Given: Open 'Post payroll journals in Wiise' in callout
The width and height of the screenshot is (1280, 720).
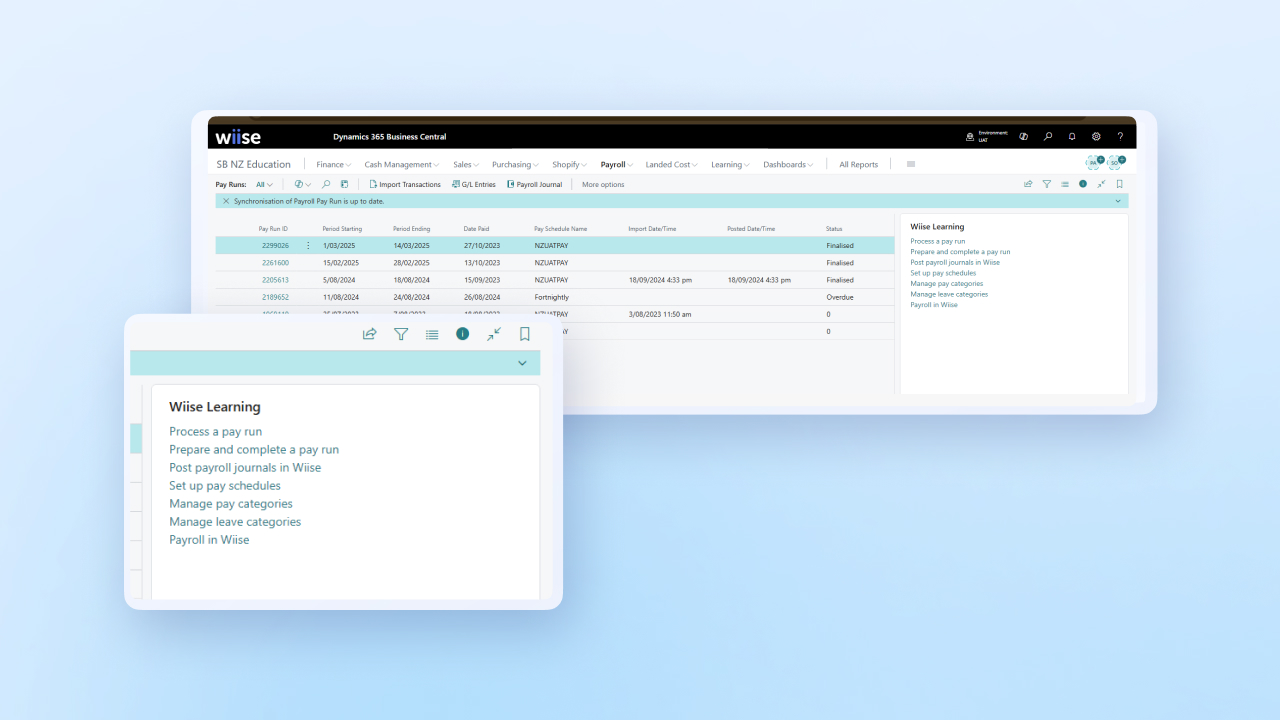Looking at the screenshot, I should click(245, 467).
